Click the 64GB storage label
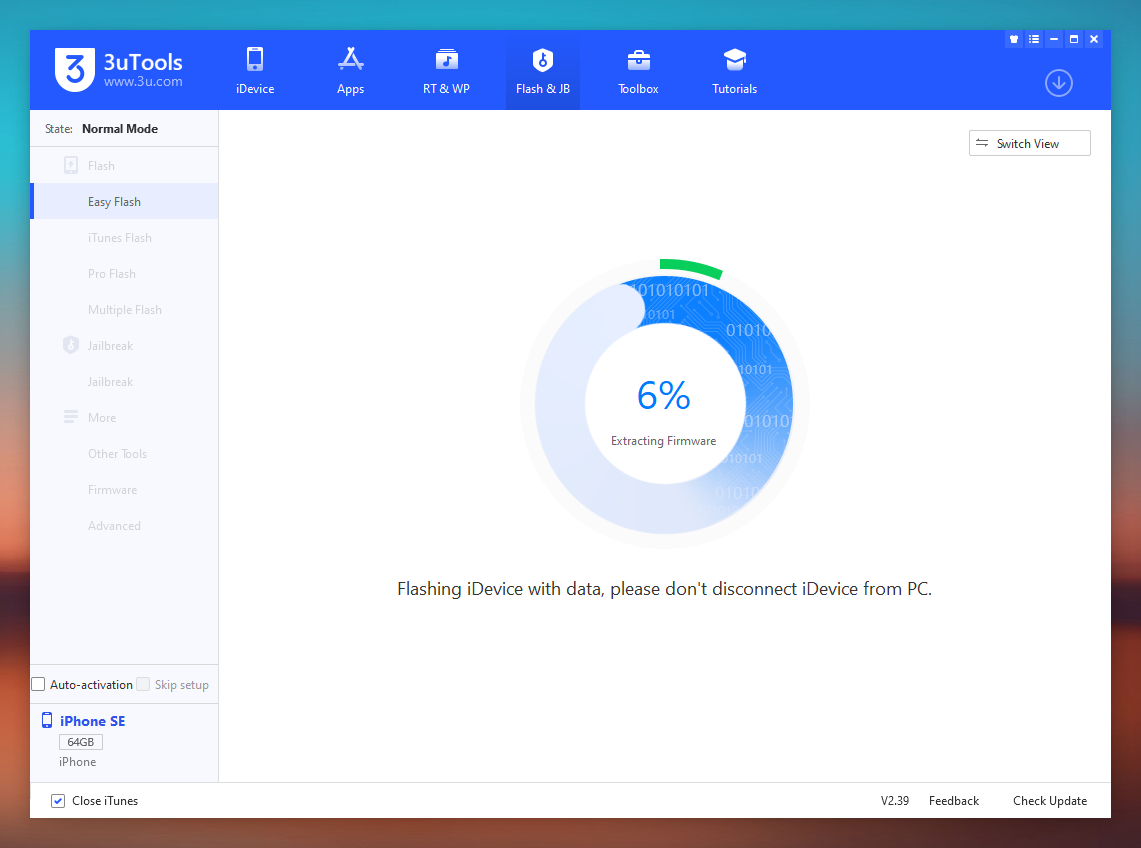This screenshot has height=848, width=1141. click(81, 742)
